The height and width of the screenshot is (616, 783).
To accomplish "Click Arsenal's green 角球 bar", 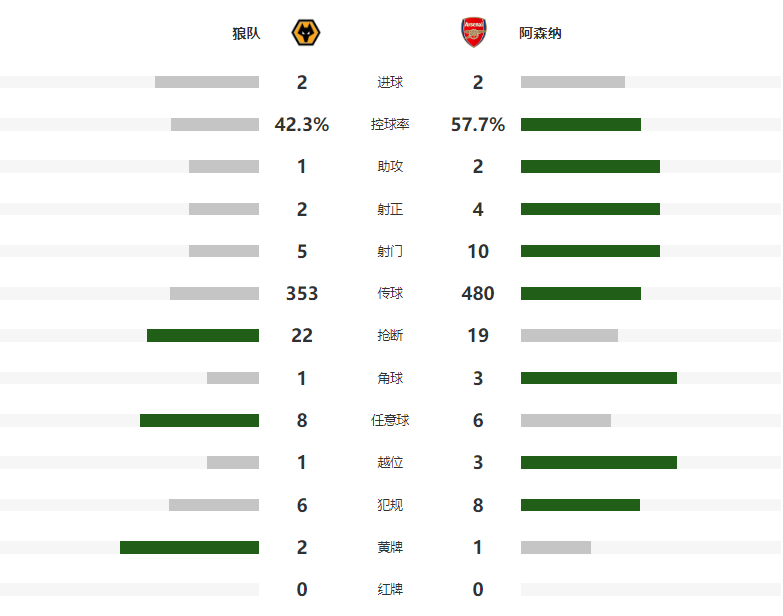I will click(598, 378).
